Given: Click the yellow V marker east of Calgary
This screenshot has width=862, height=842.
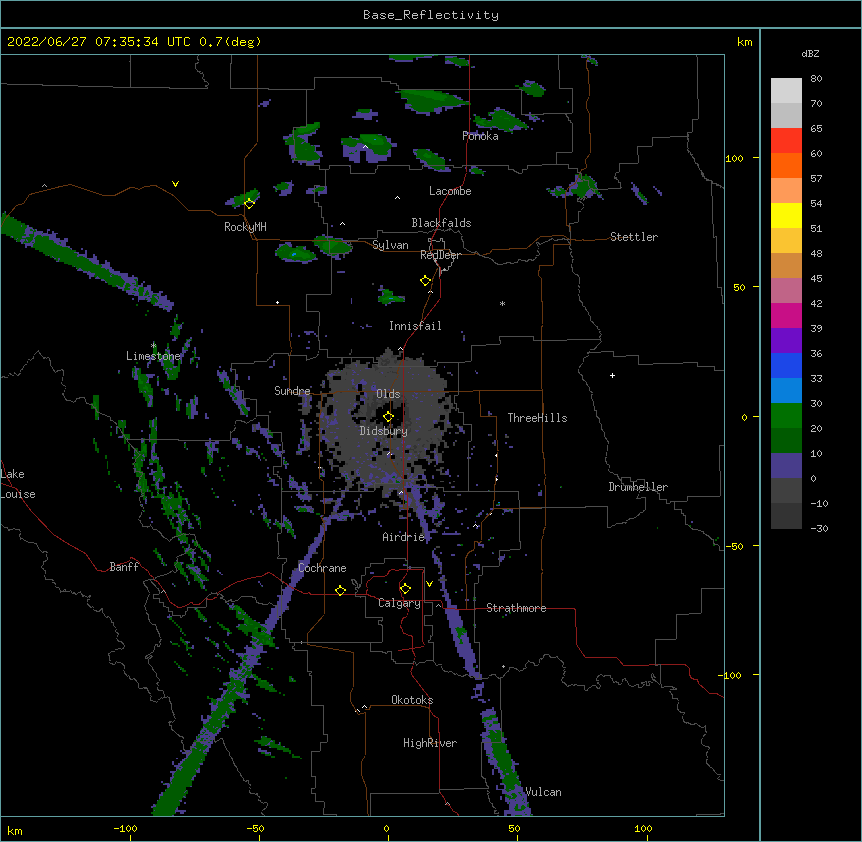Looking at the screenshot, I should click(x=429, y=584).
